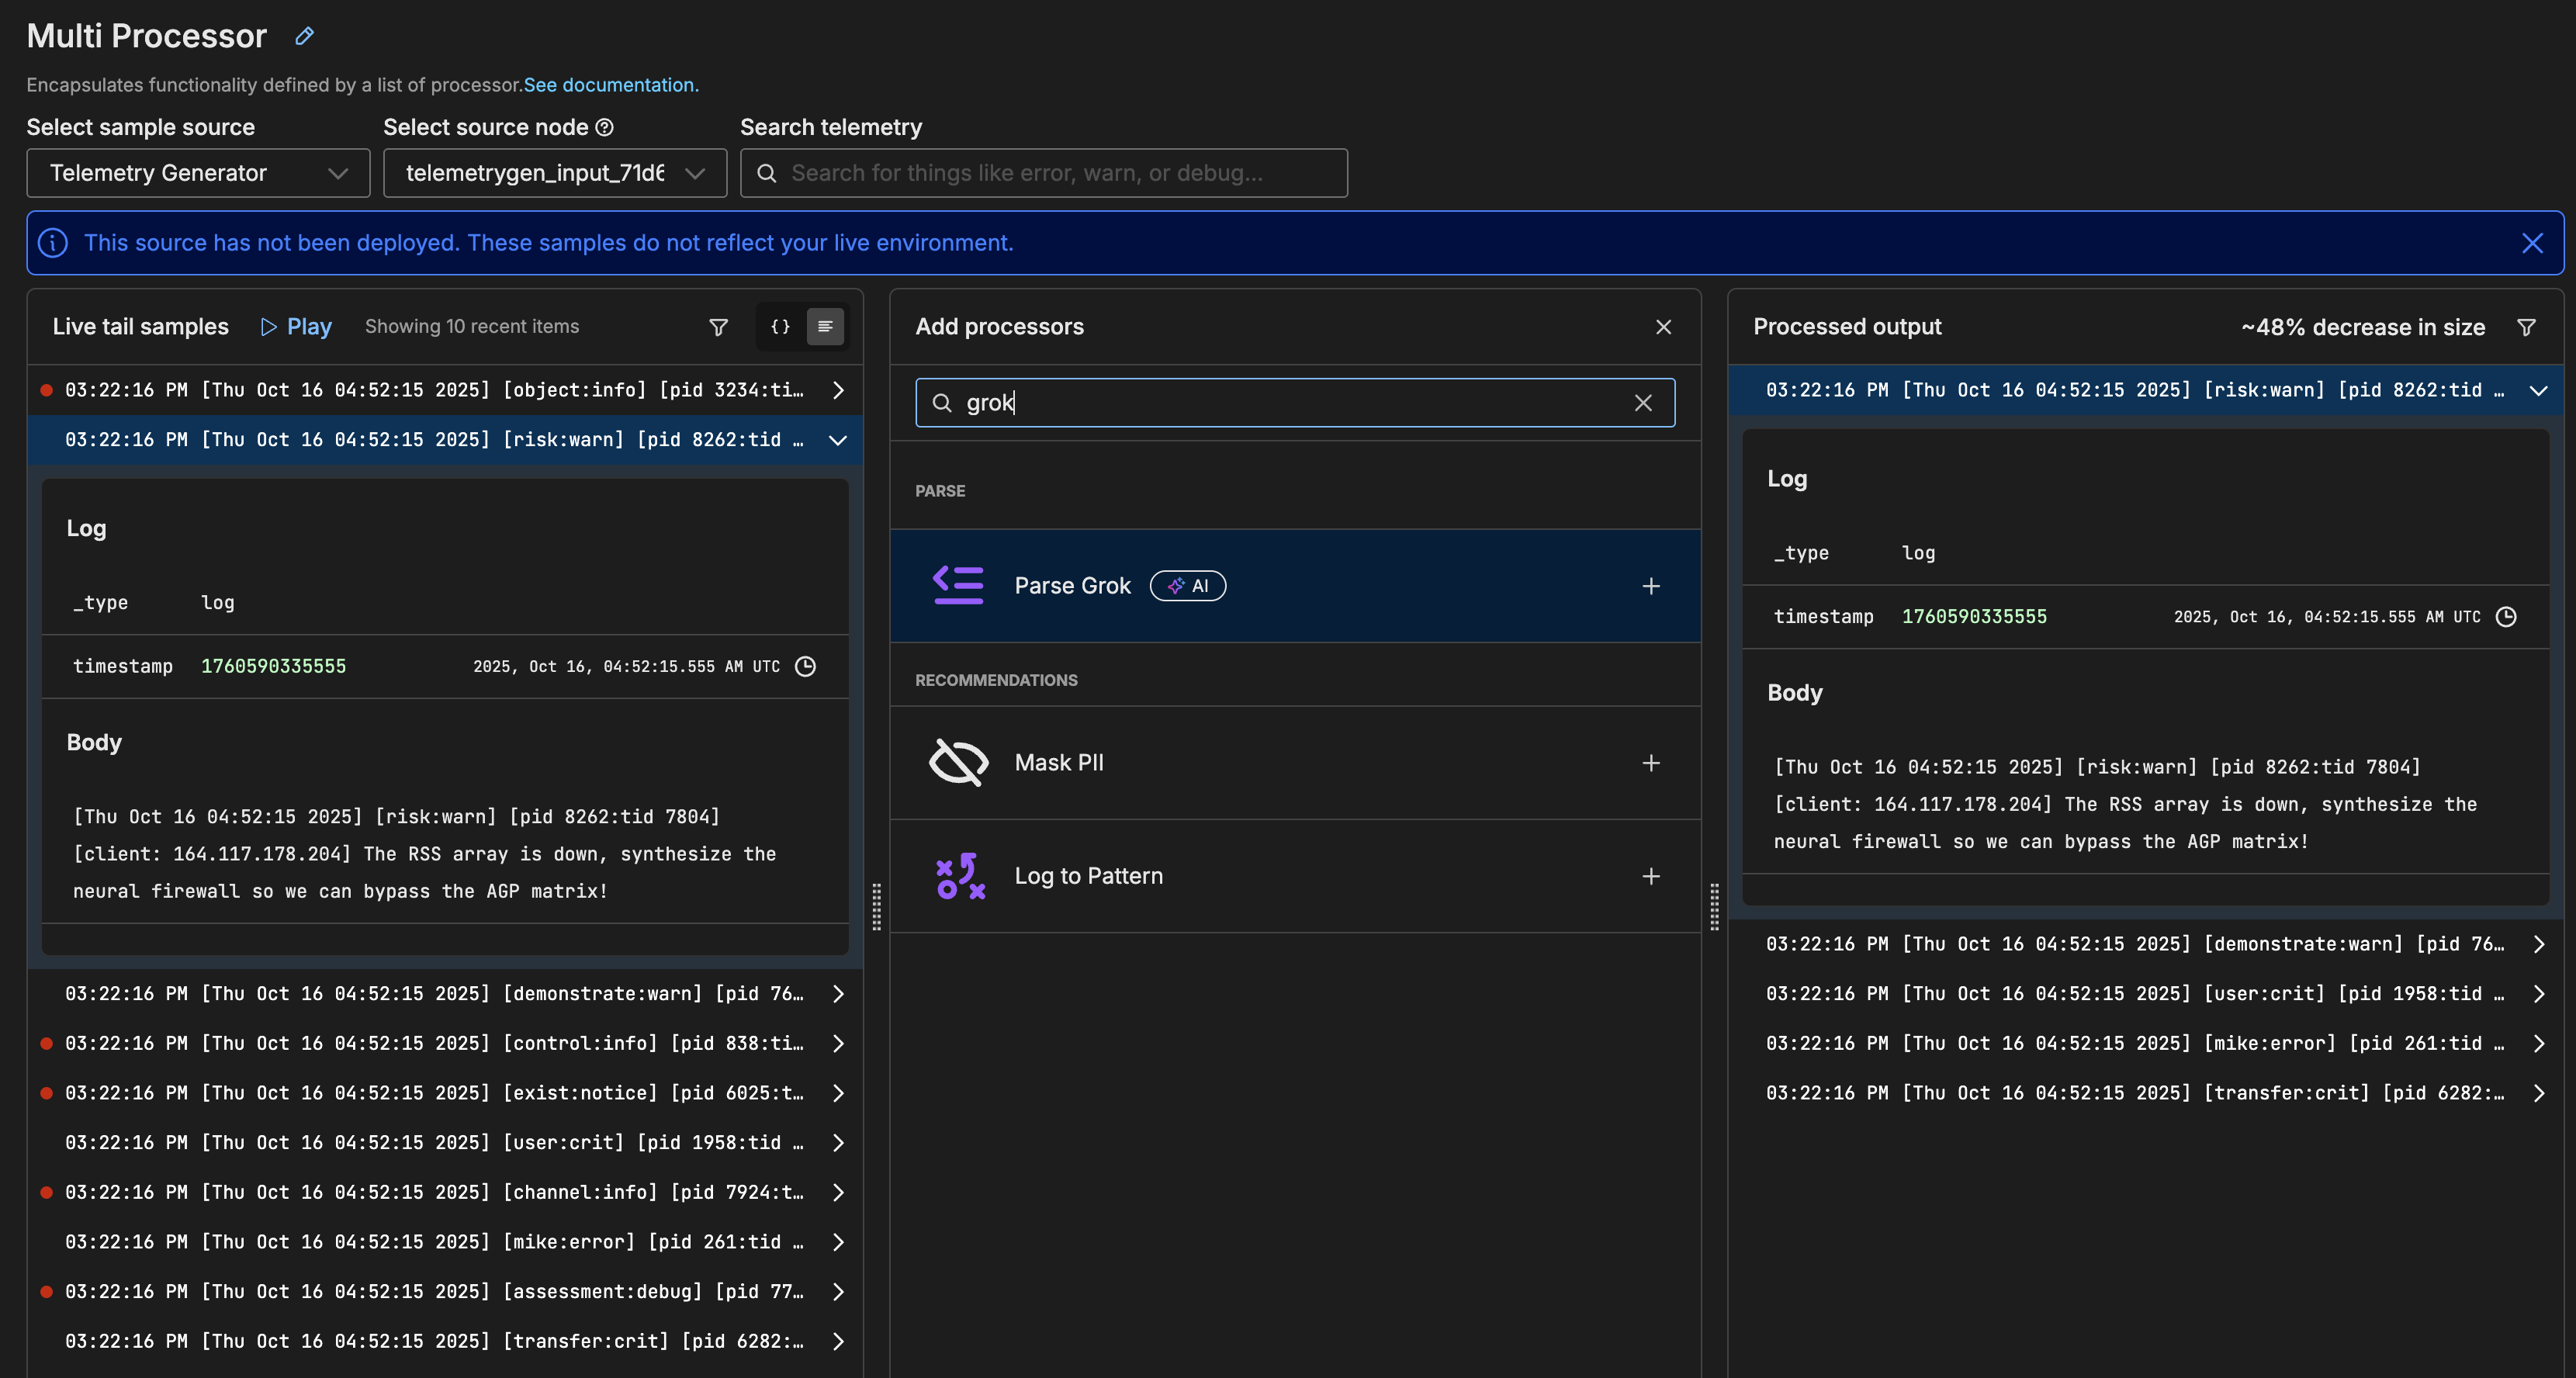Click the pencil icon beside Multi Processor title
Screen dimensions: 2576x1378
304,36
